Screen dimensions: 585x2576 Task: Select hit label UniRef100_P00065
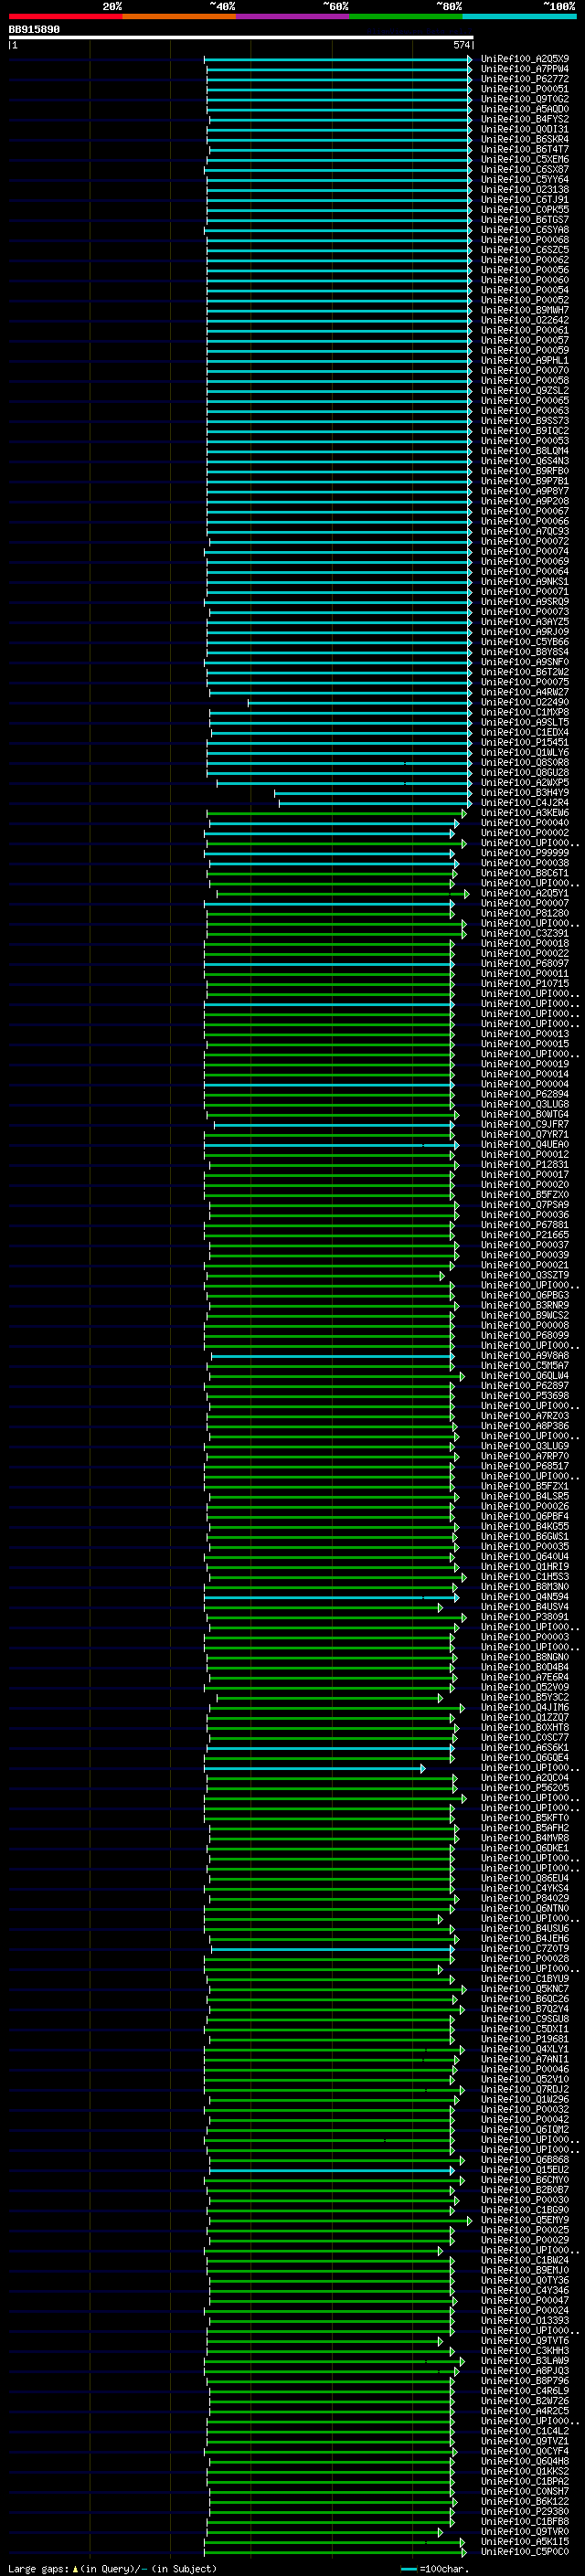[525, 401]
